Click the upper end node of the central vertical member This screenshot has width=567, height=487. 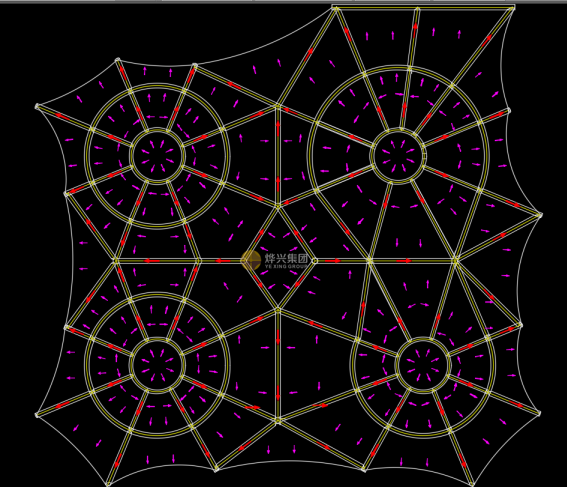(x=278, y=106)
